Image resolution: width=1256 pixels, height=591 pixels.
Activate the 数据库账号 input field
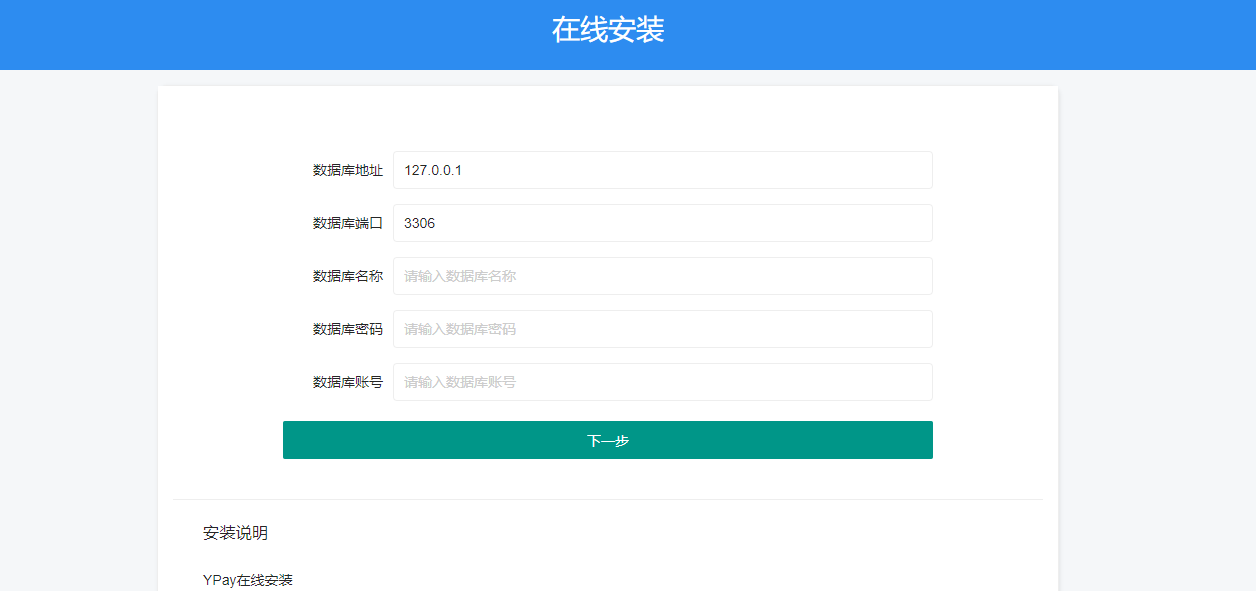[x=663, y=382]
